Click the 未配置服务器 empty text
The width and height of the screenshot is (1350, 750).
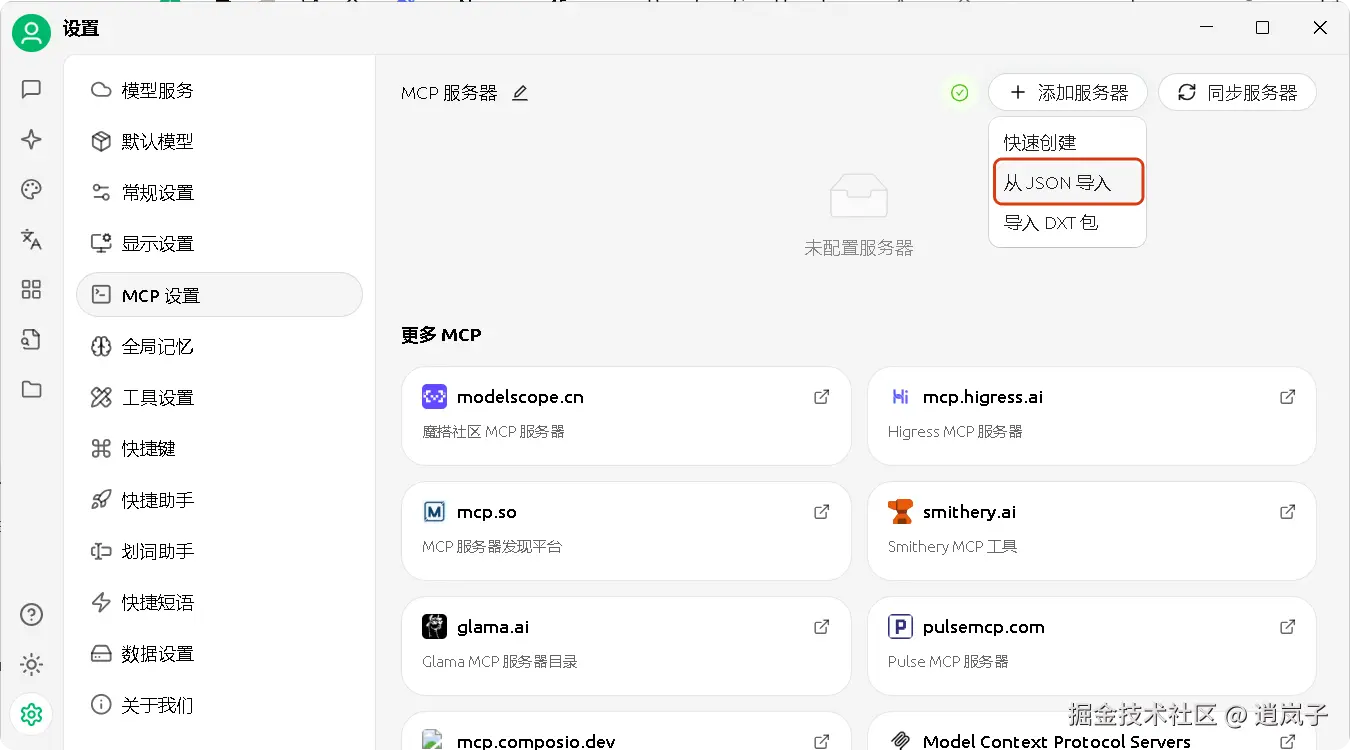coord(859,248)
